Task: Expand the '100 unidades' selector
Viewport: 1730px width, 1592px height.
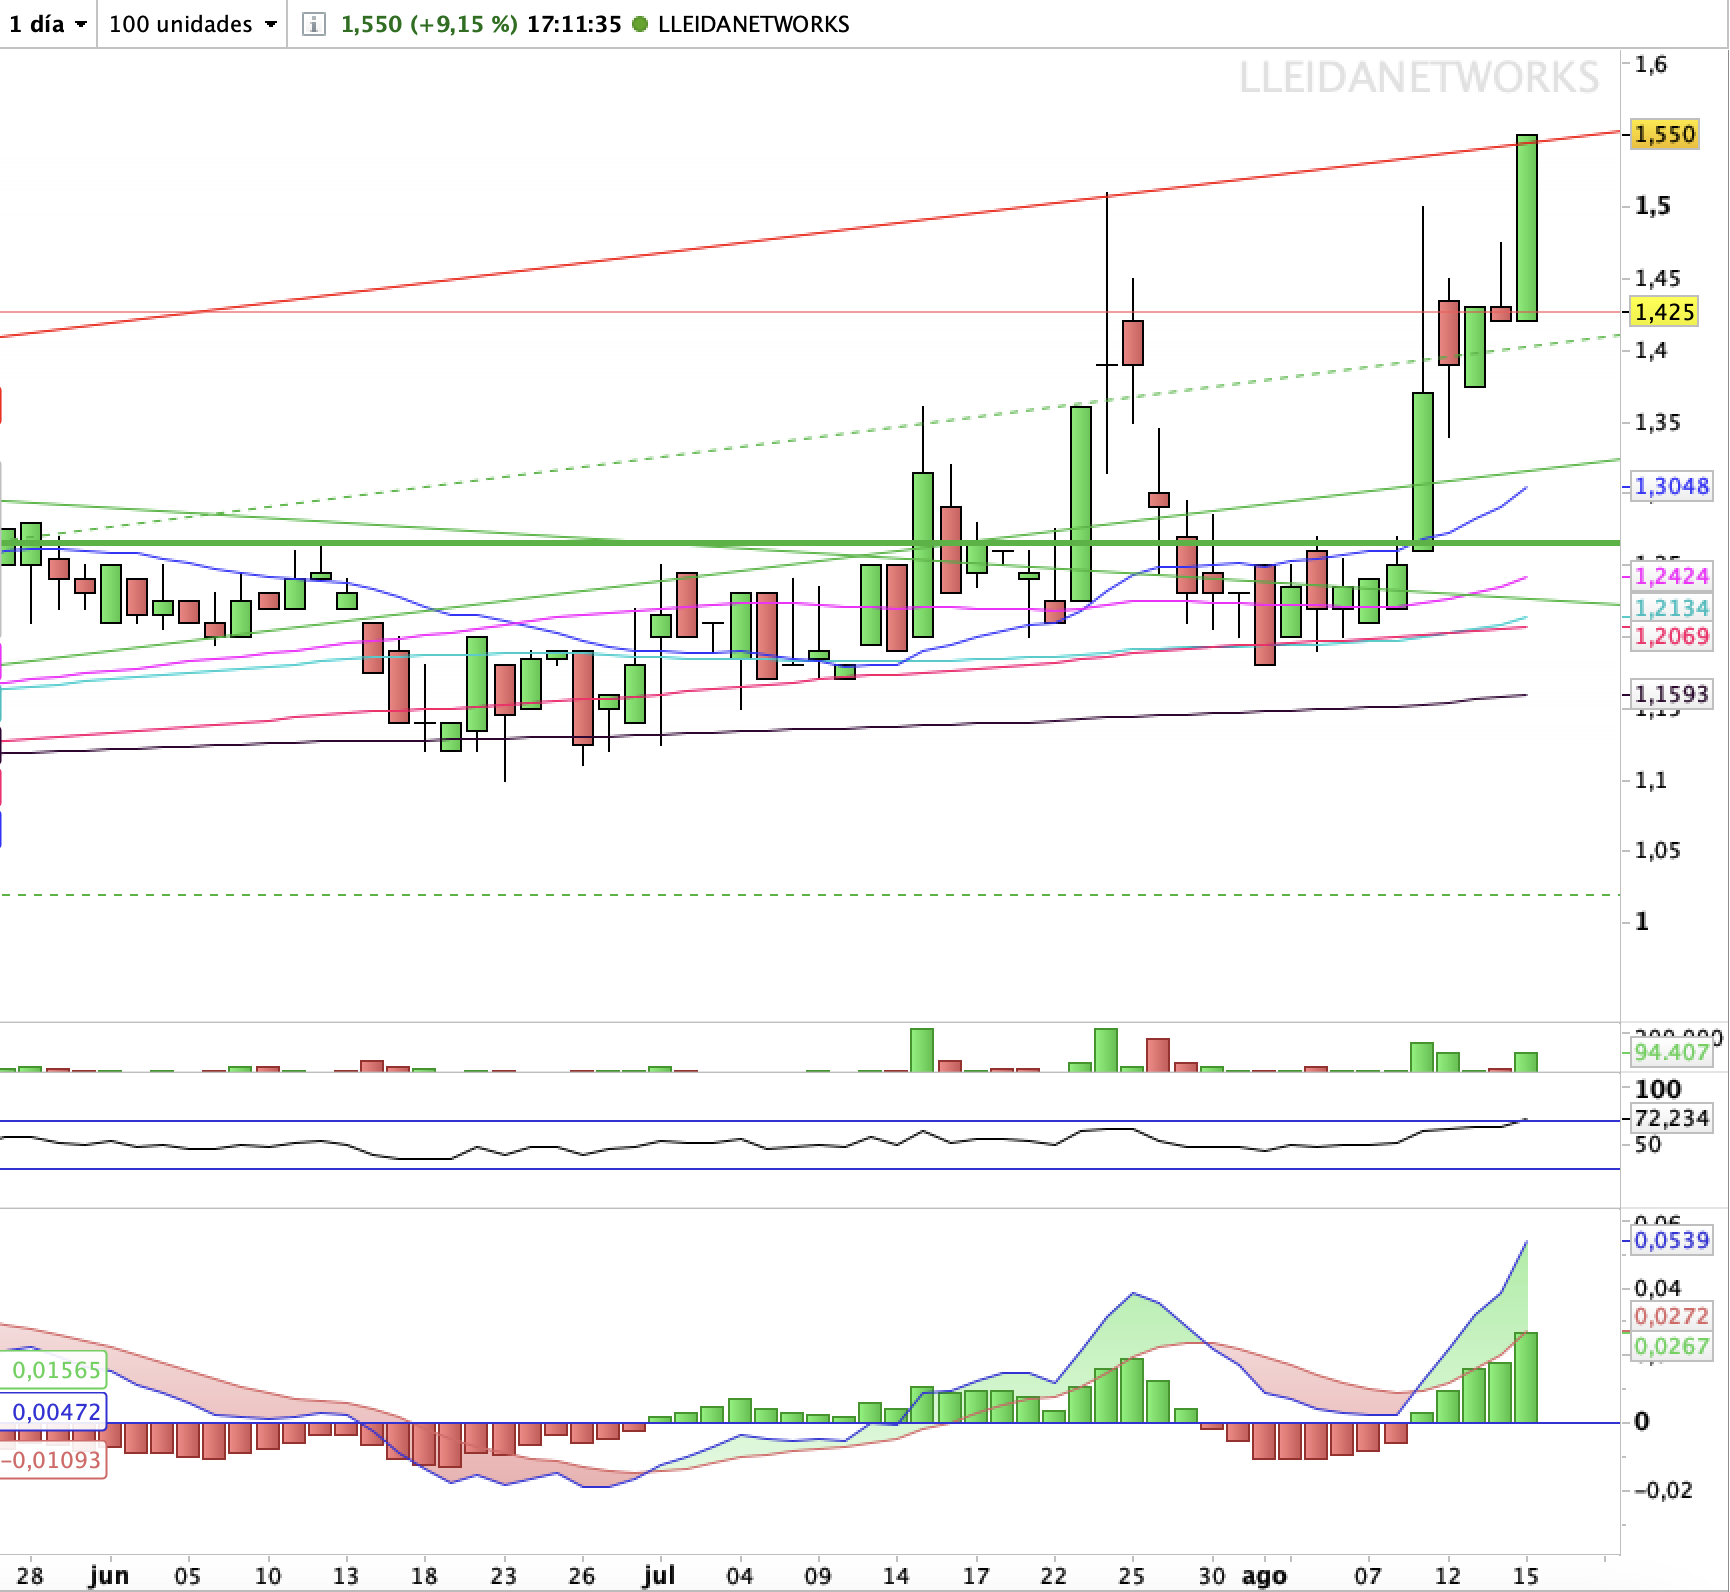Action: [x=192, y=24]
